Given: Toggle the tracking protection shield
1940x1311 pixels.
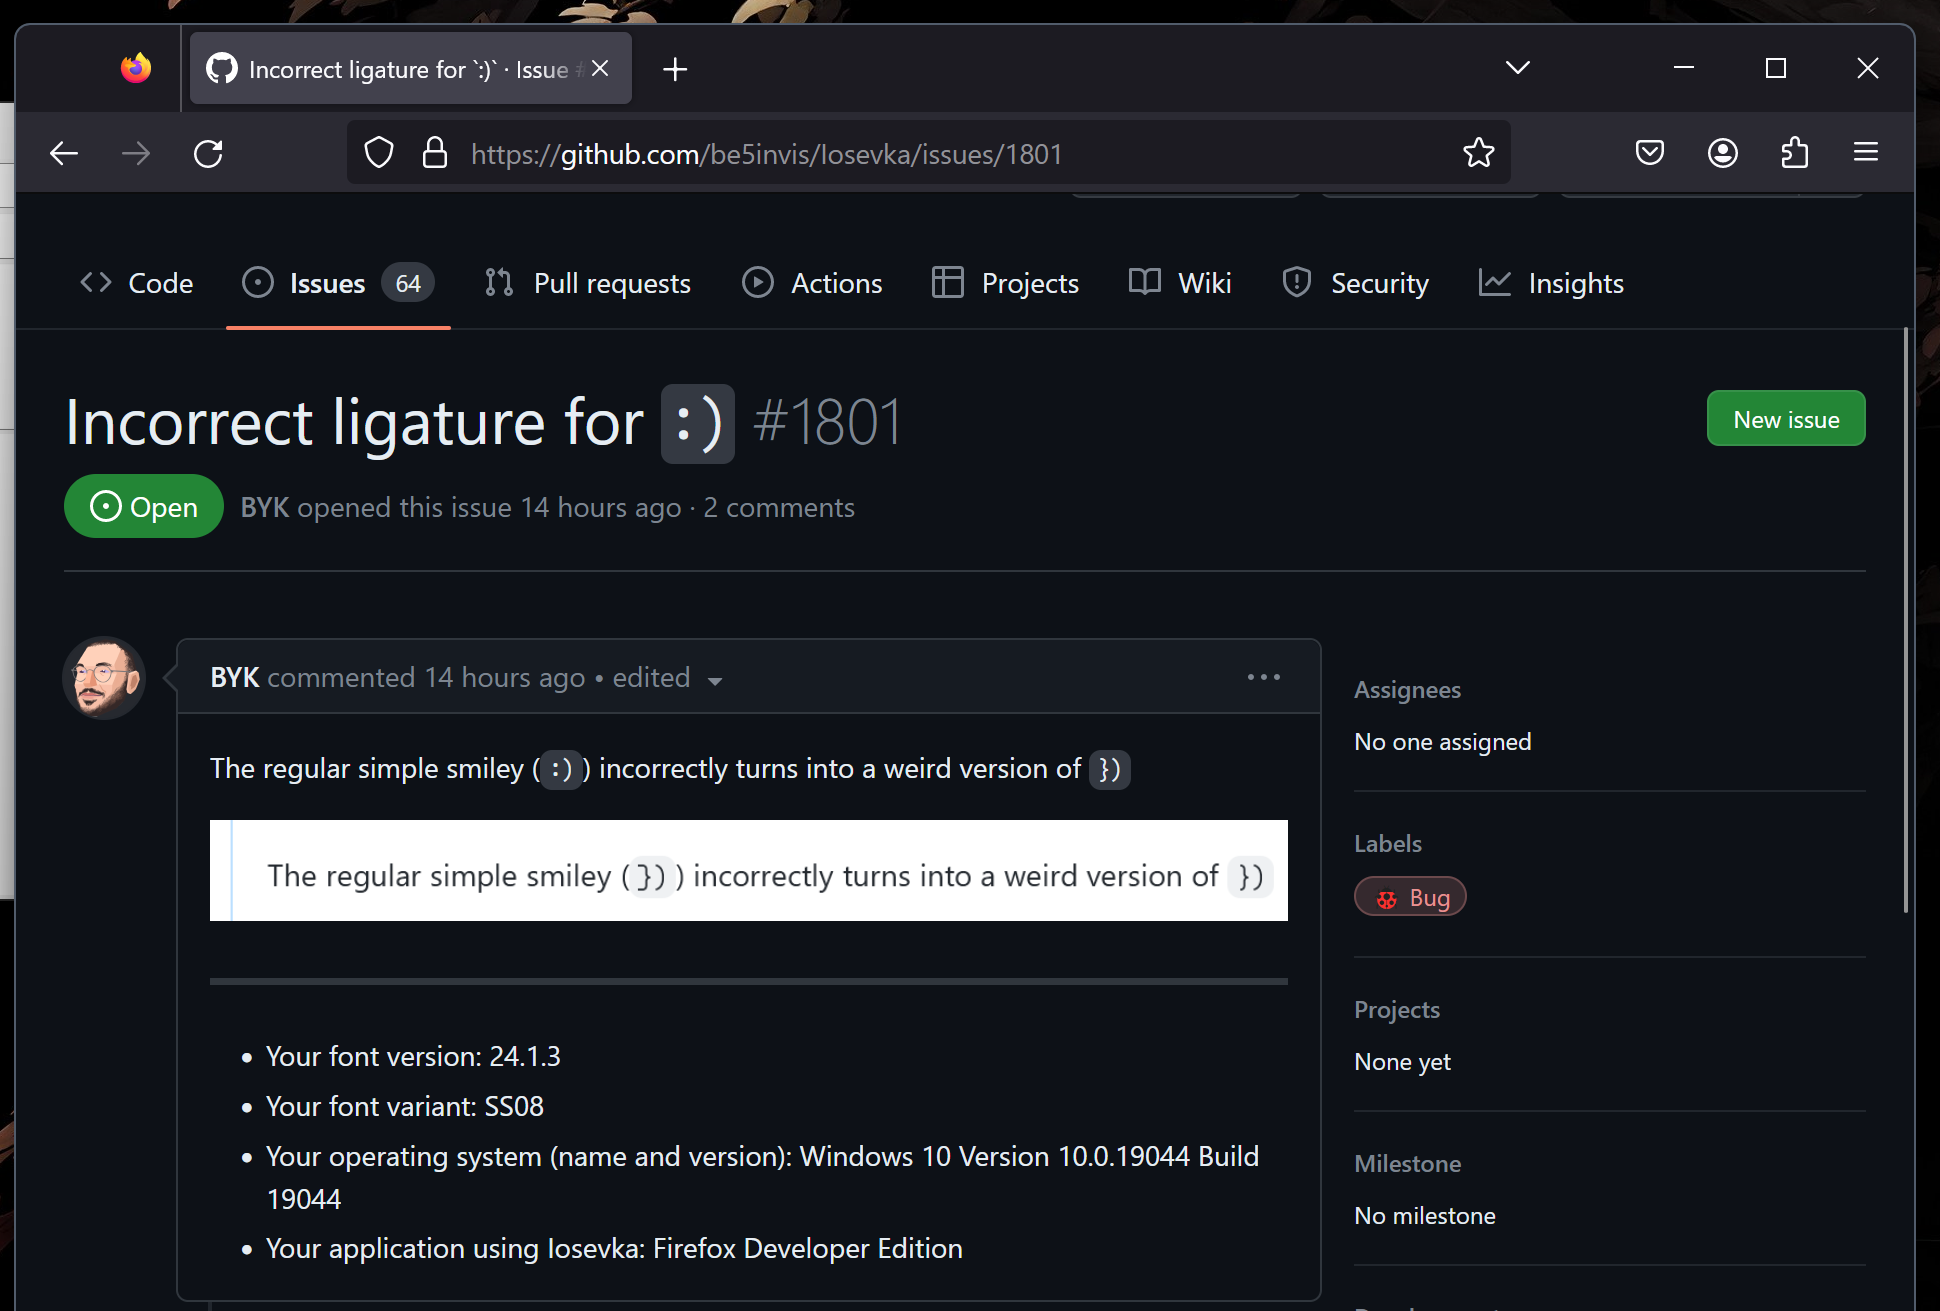Looking at the screenshot, I should [x=379, y=152].
